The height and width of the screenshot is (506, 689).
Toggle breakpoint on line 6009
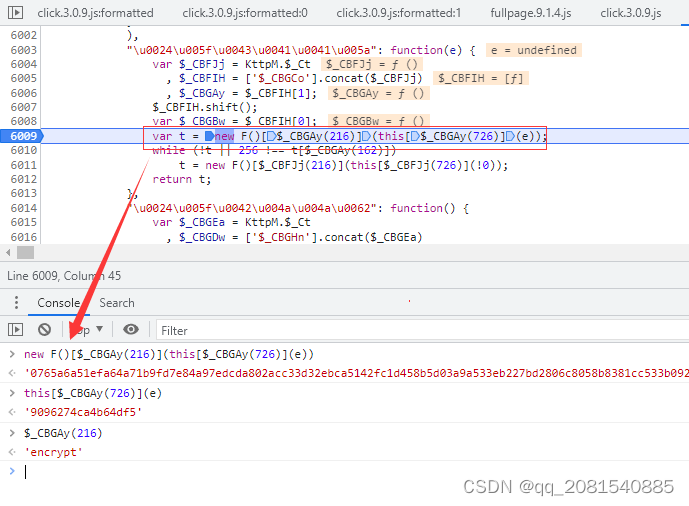click(x=22, y=136)
